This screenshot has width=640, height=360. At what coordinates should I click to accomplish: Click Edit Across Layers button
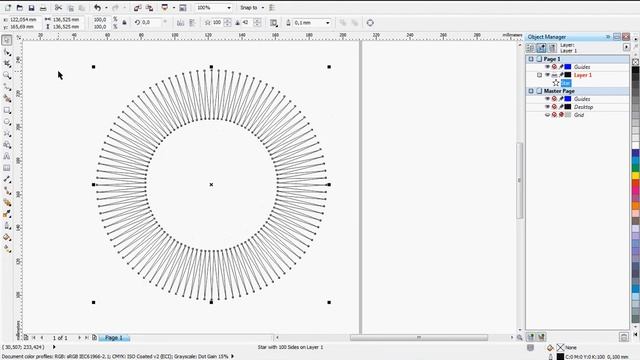click(541, 48)
